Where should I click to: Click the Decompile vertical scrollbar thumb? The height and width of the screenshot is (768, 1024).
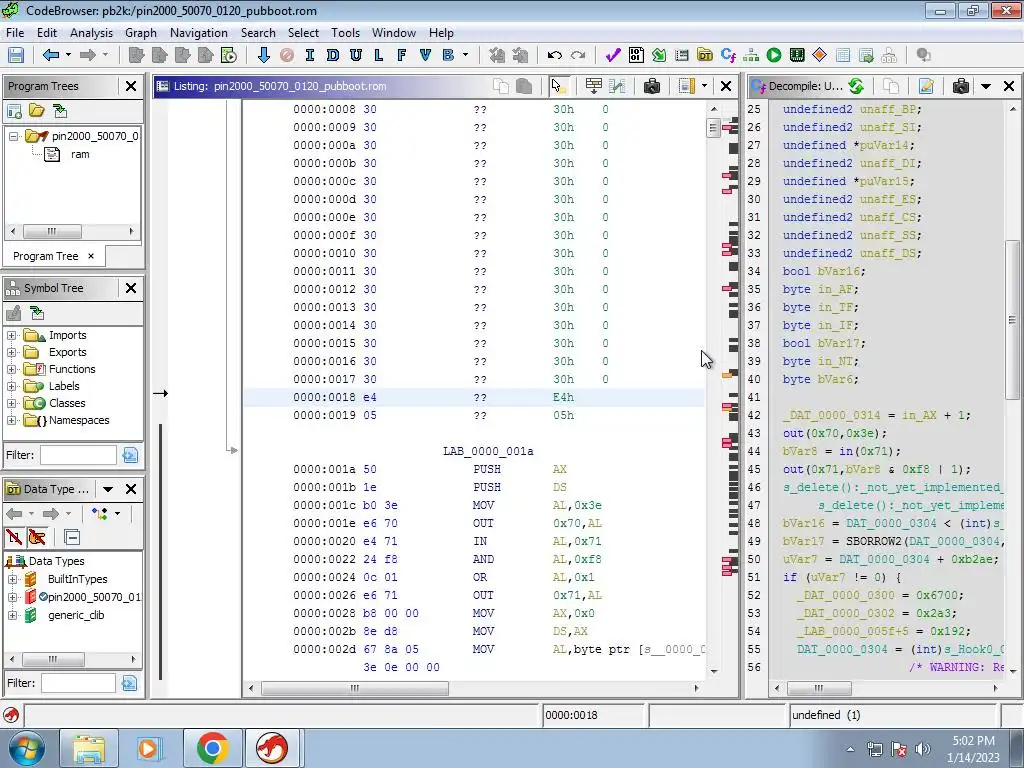pyautogui.click(x=1012, y=319)
